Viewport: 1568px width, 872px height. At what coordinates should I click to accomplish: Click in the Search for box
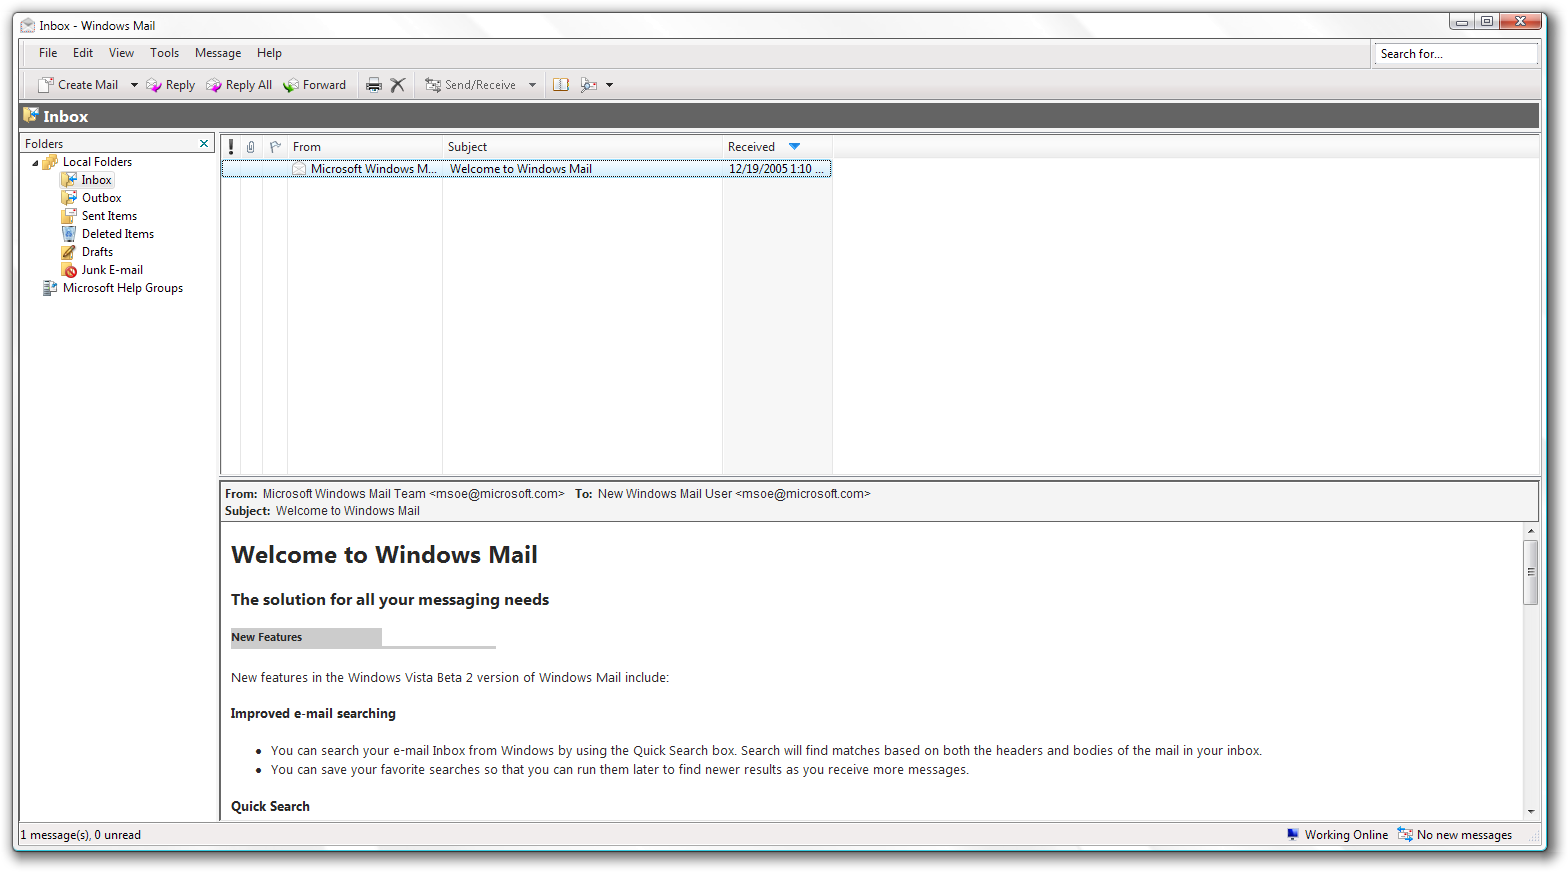[1456, 54]
